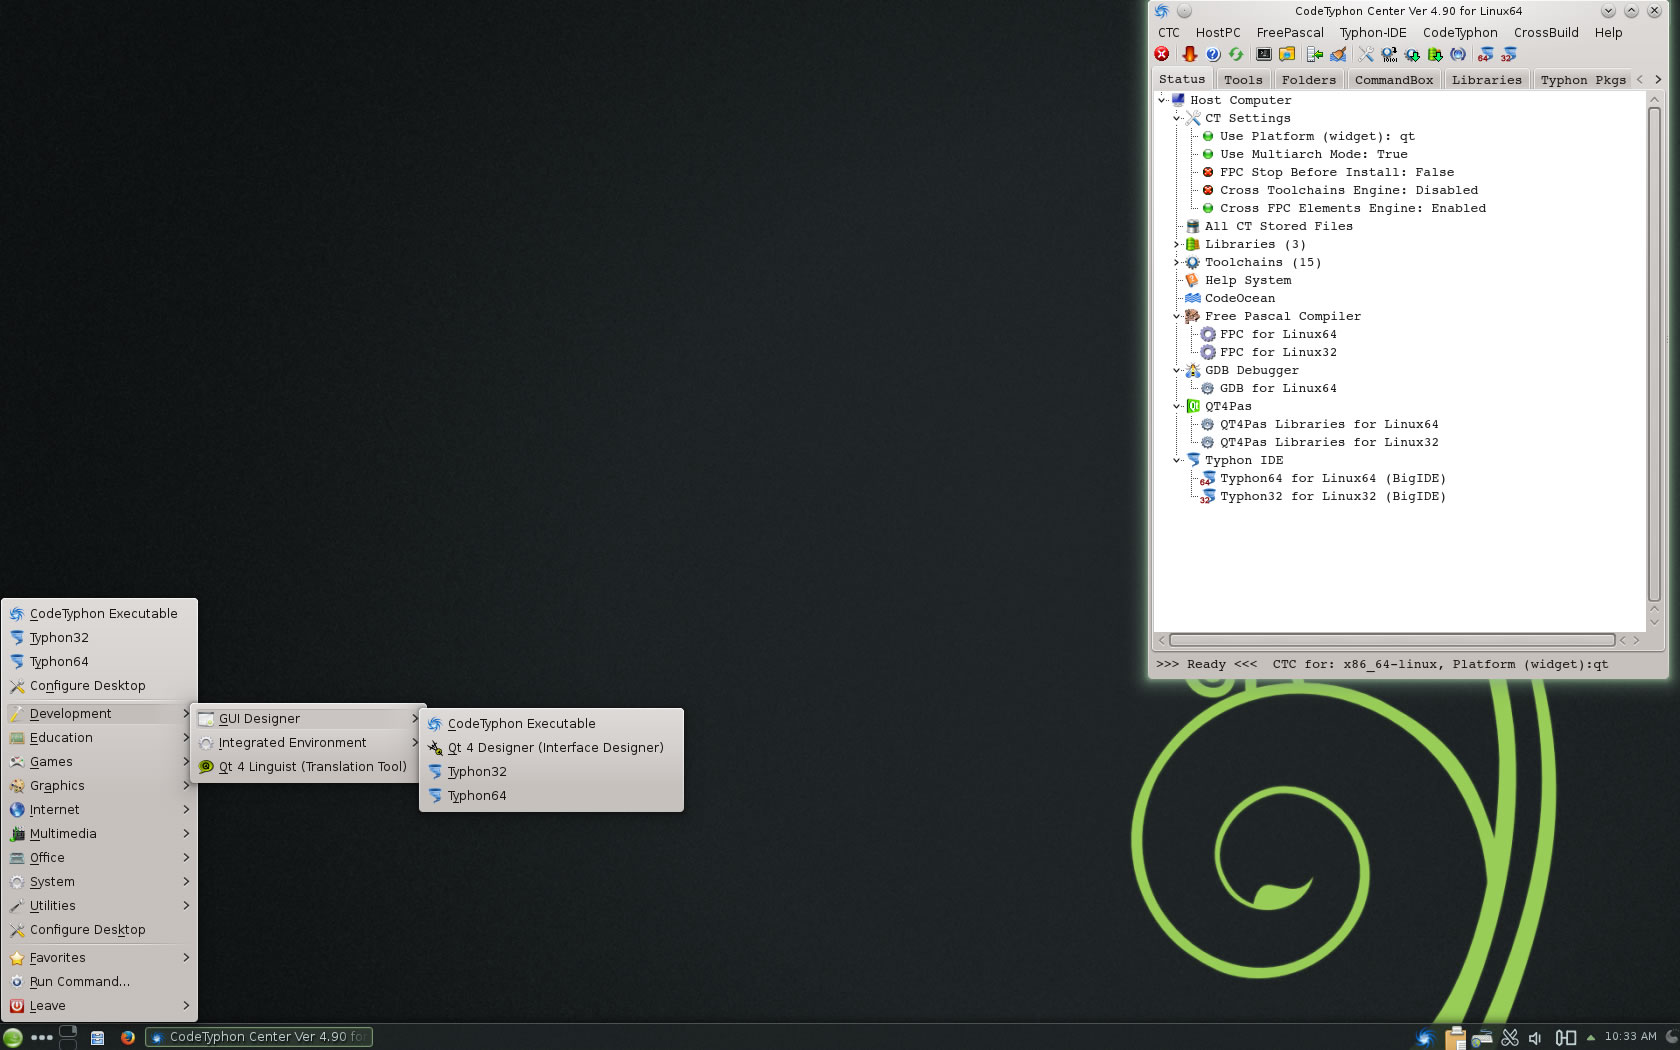The image size is (1680, 1050).
Task: Switch to the Typhon Pkgs tab
Action: click(1583, 80)
